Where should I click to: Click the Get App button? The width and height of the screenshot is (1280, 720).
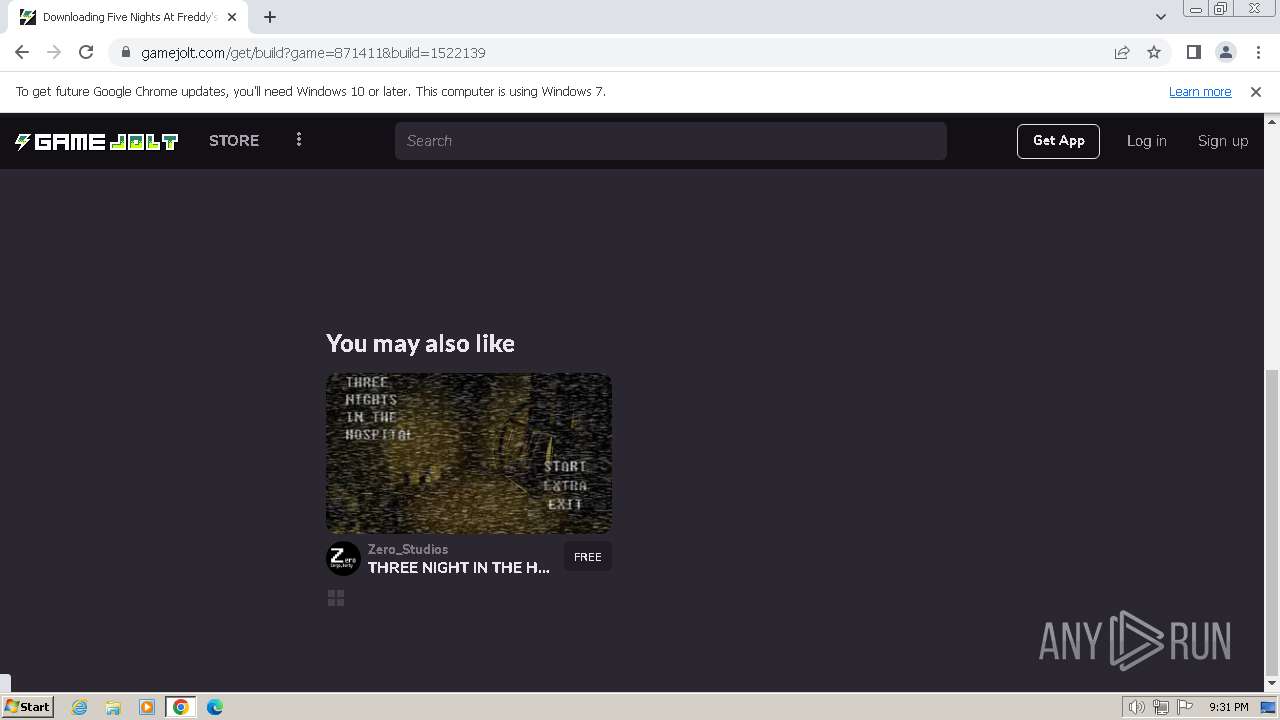(x=1059, y=141)
